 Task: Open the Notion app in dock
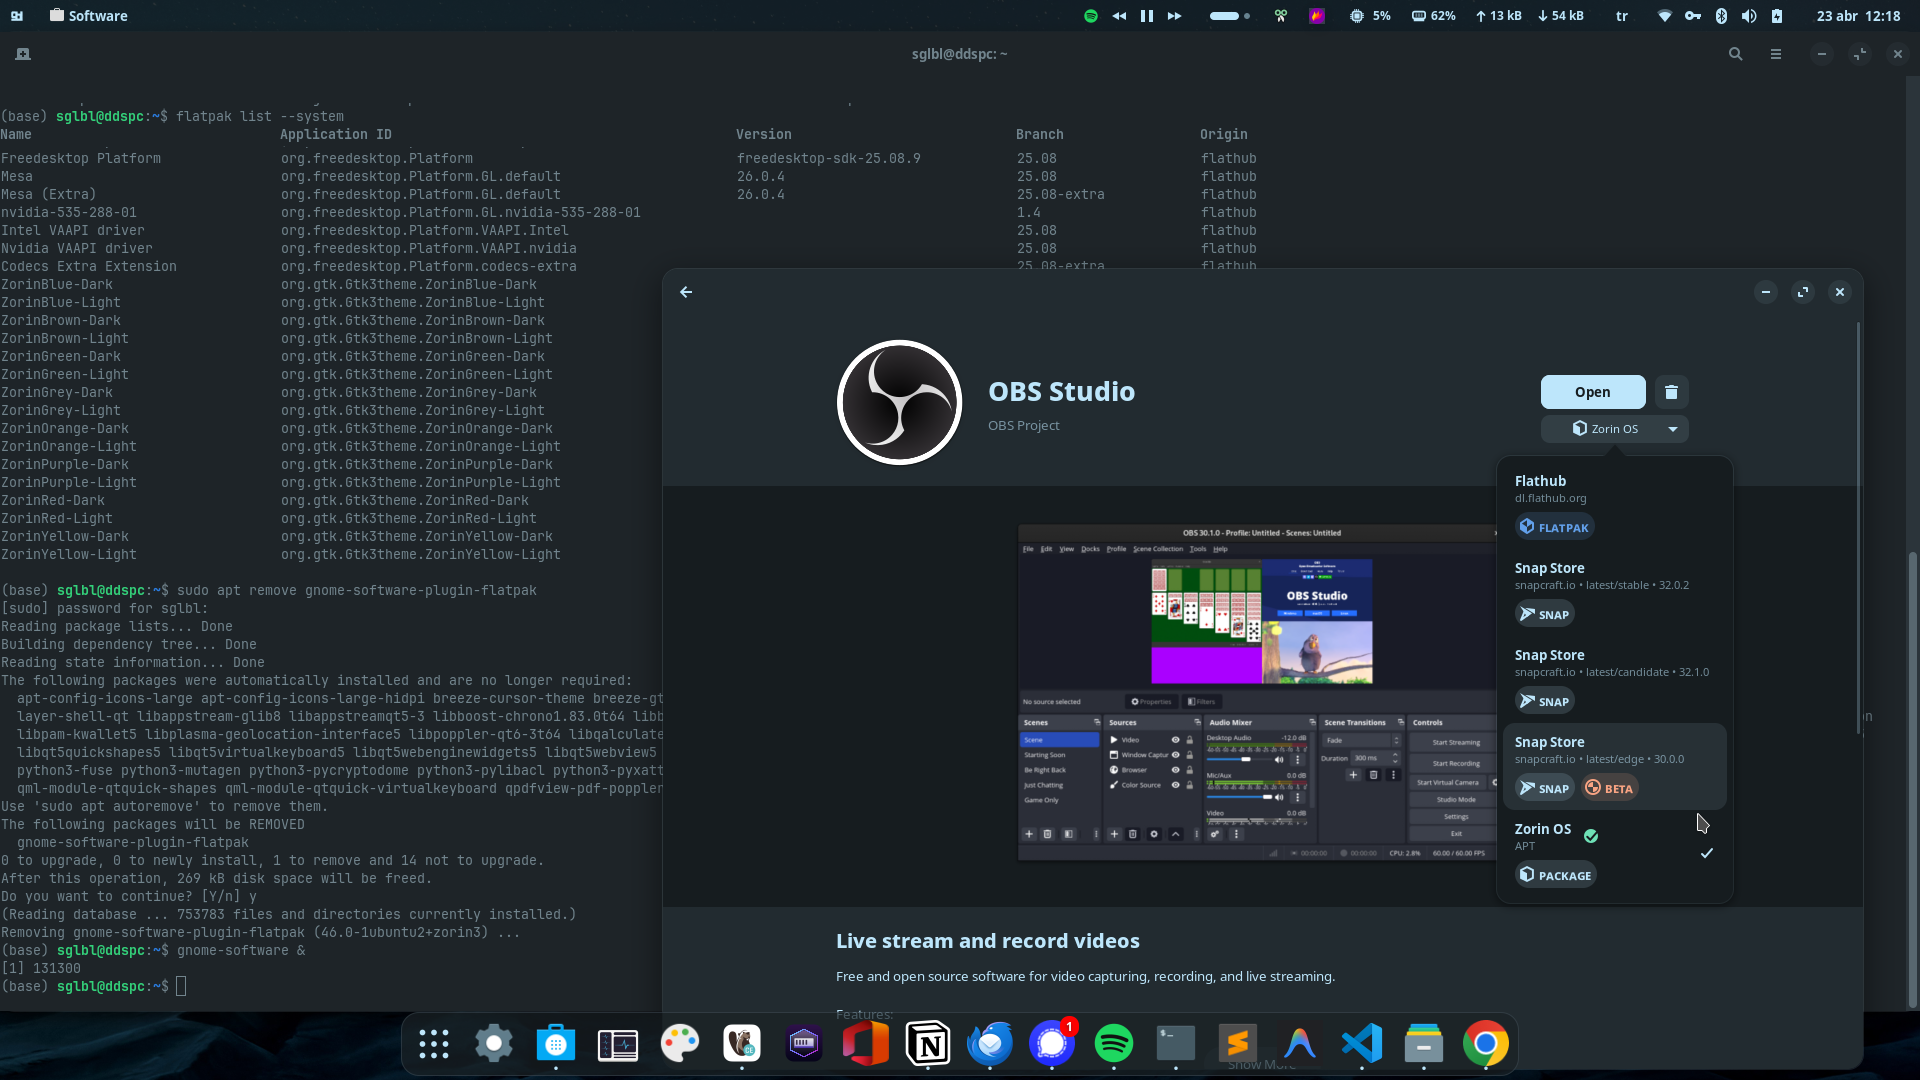tap(928, 1044)
